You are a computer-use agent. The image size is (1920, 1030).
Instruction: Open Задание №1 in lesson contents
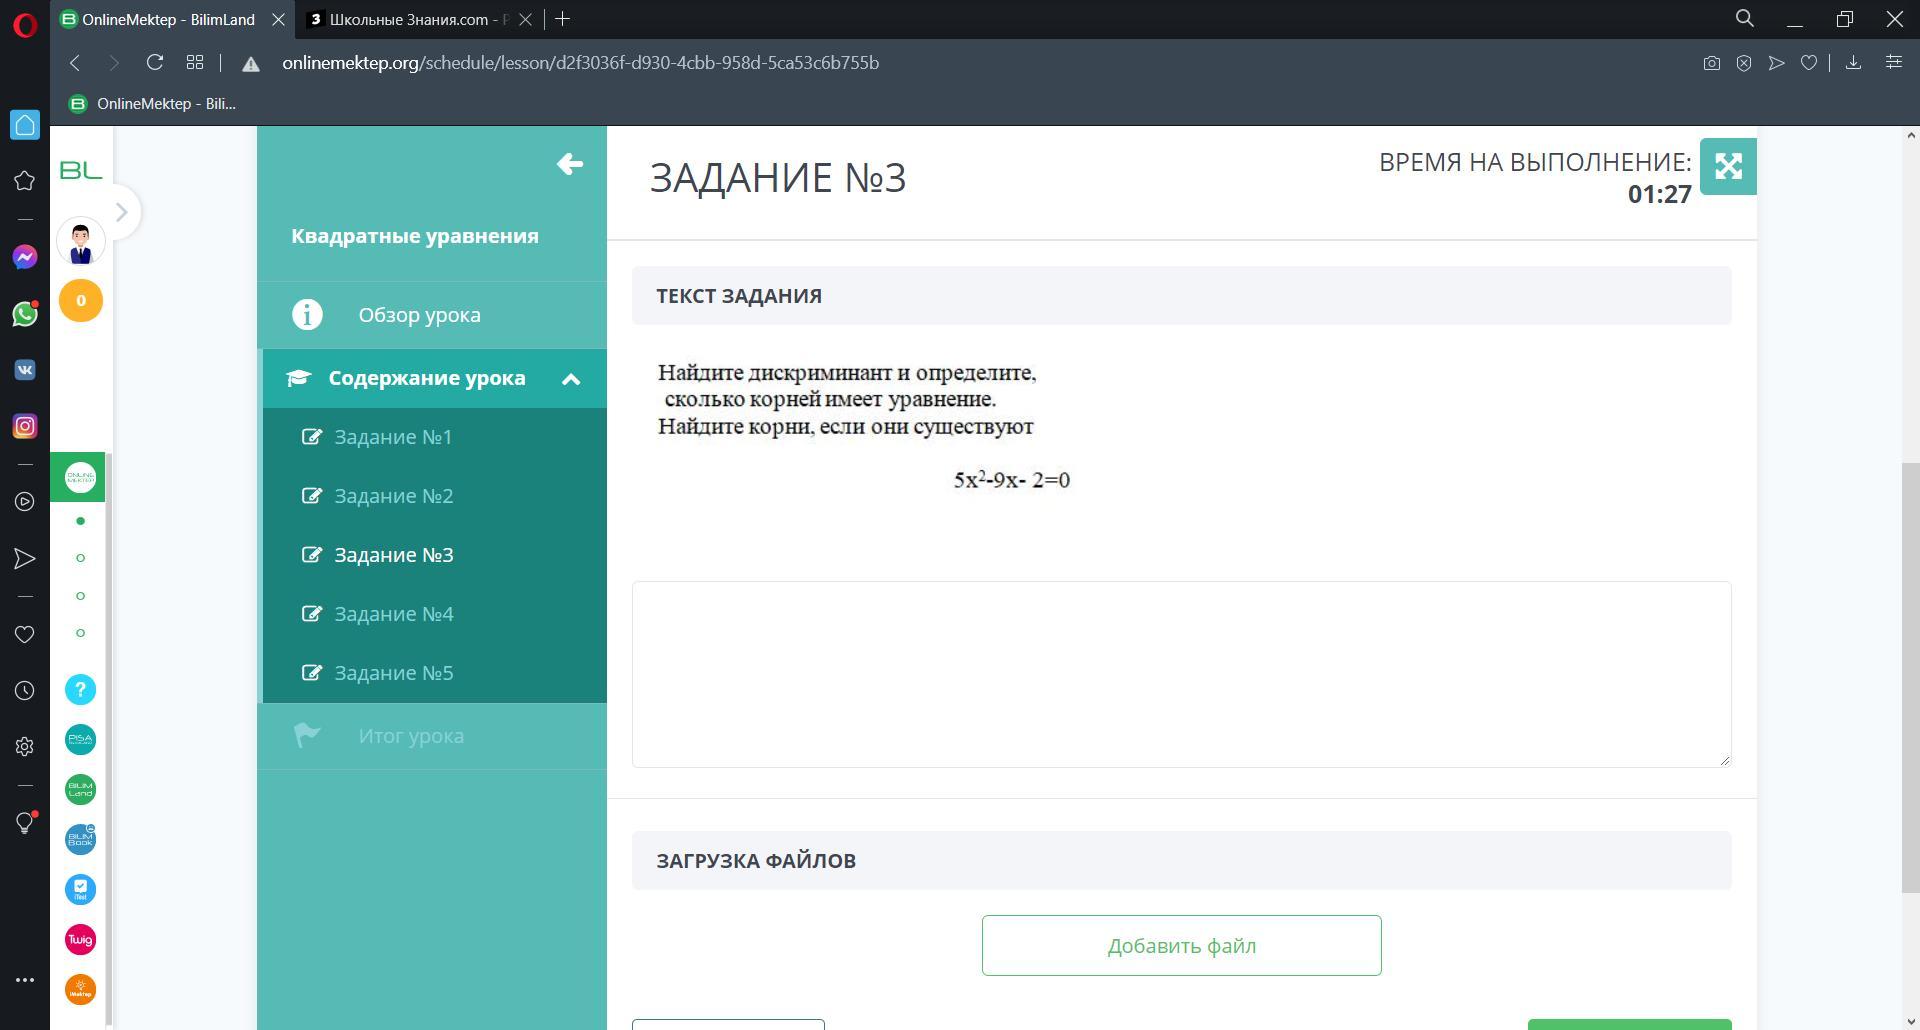tap(393, 437)
